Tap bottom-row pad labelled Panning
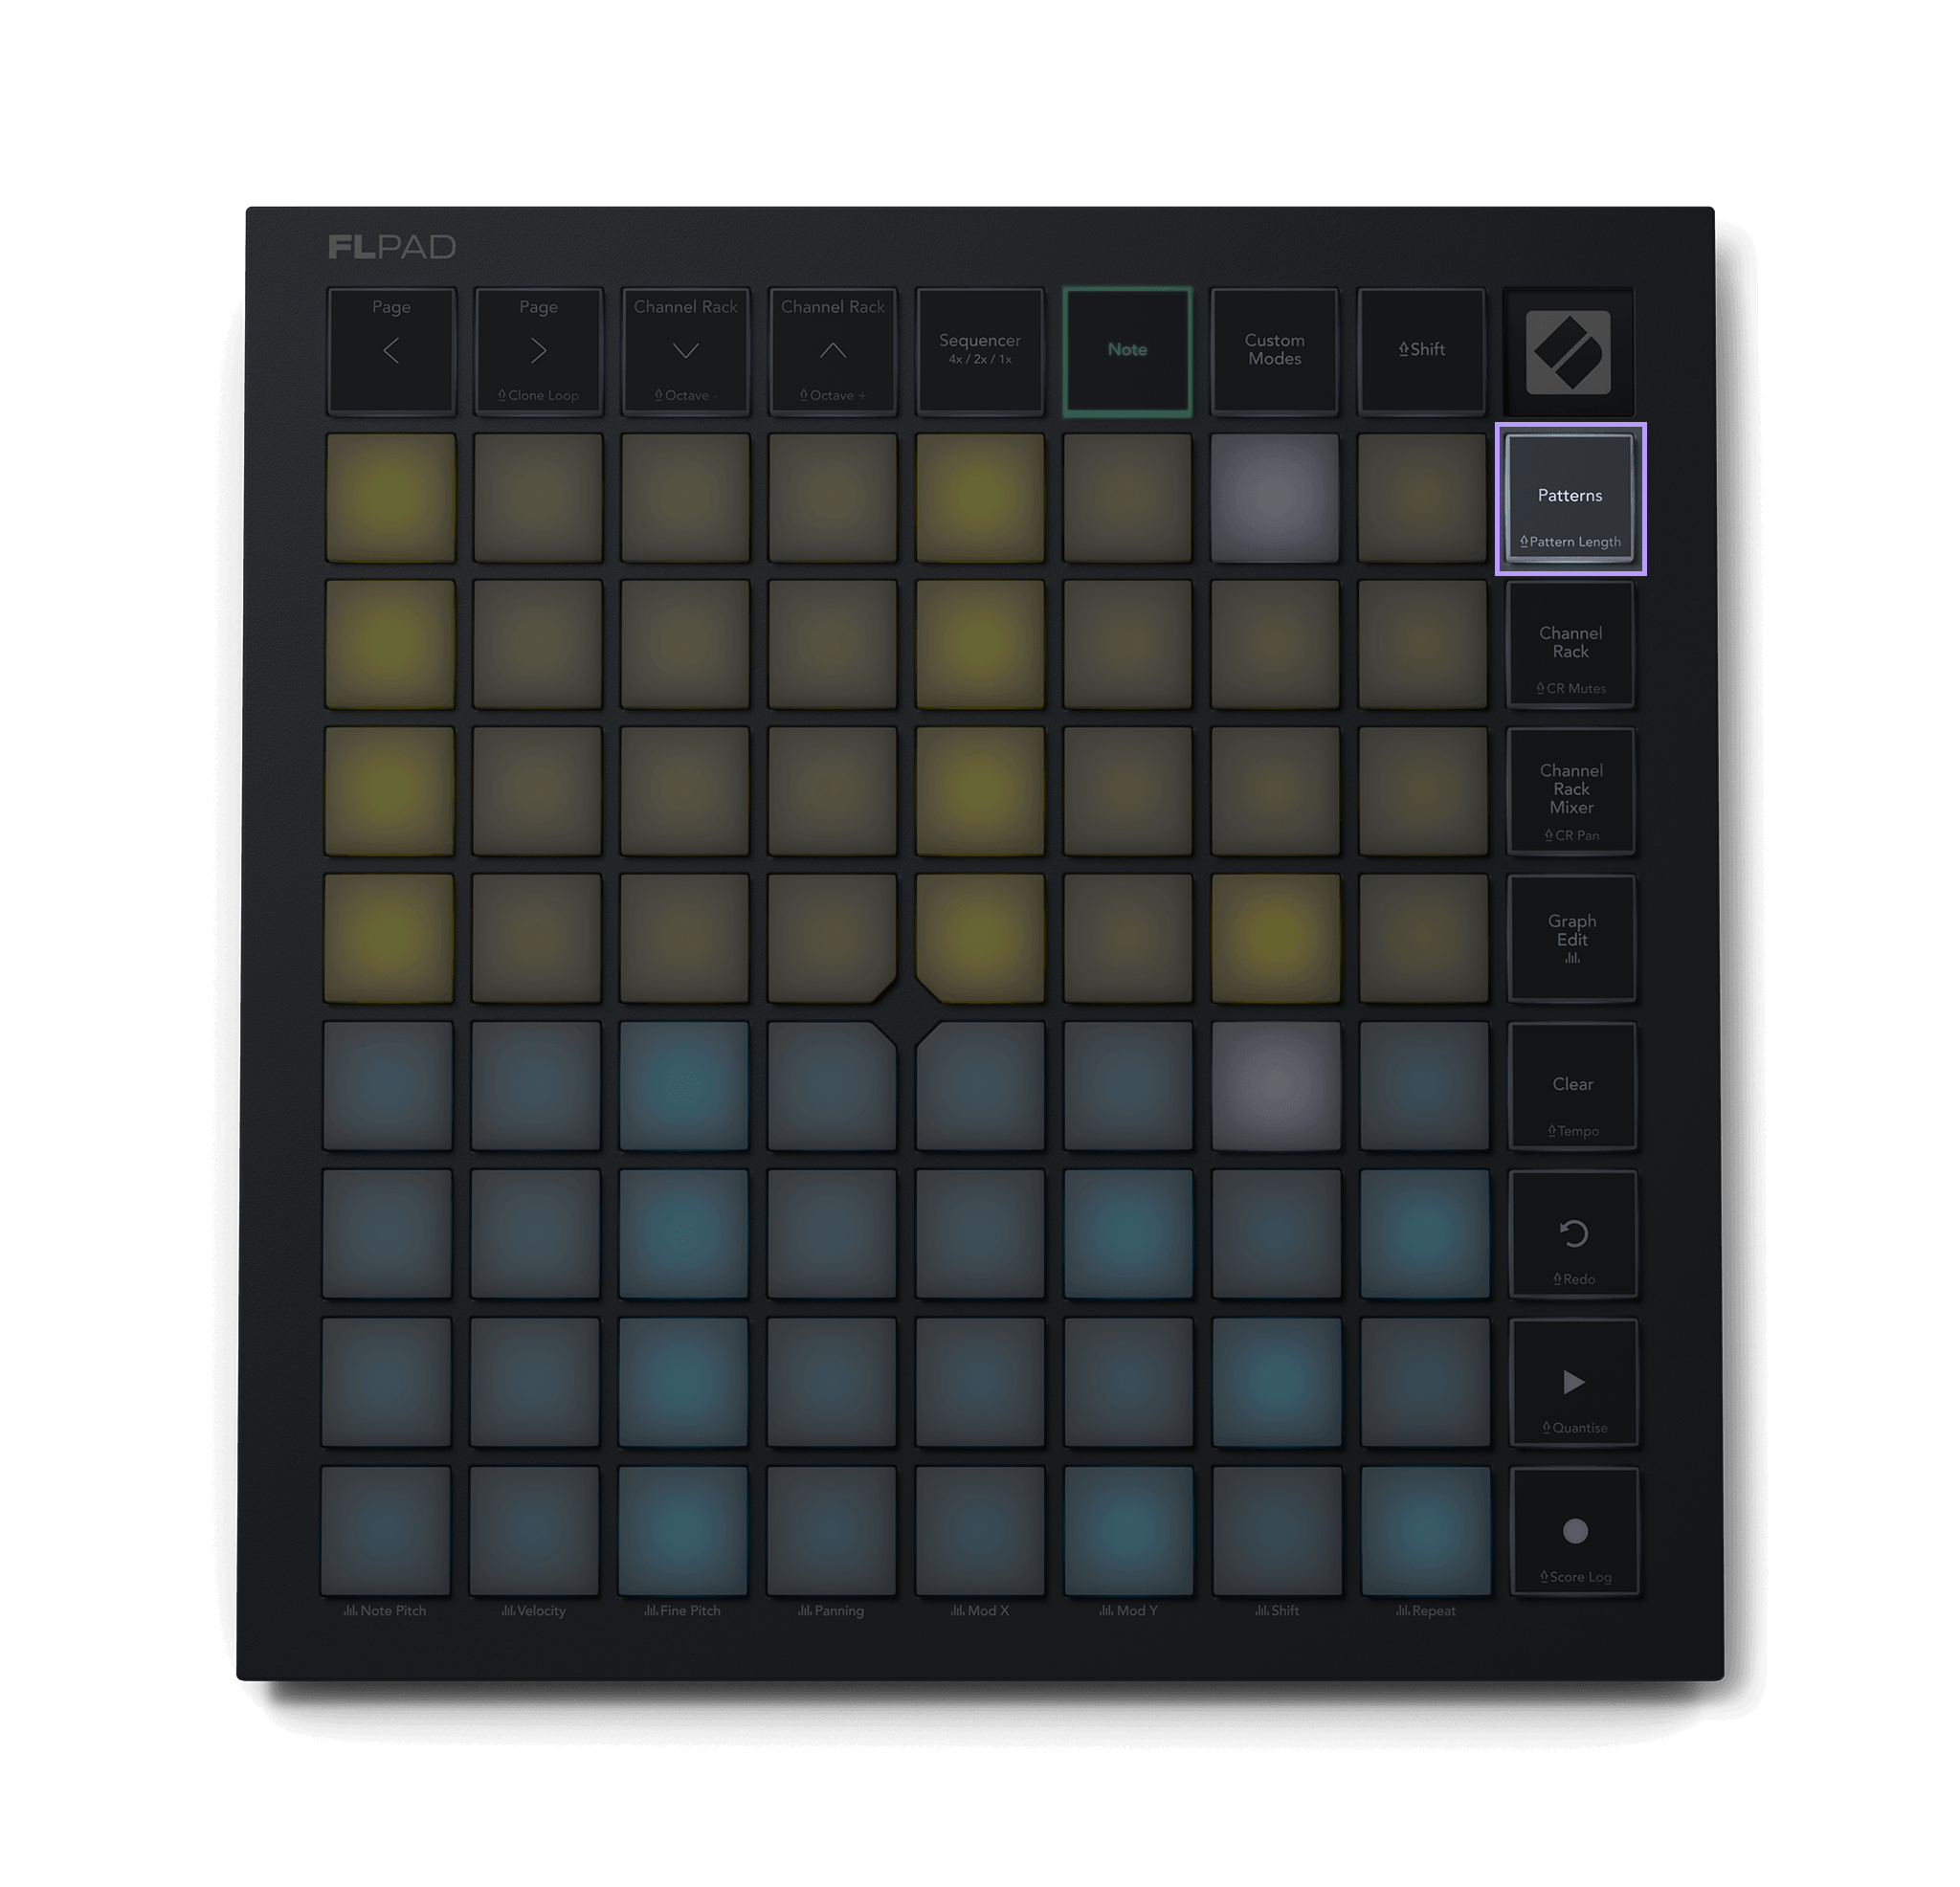This screenshot has width=1960, height=1887. [x=831, y=1530]
